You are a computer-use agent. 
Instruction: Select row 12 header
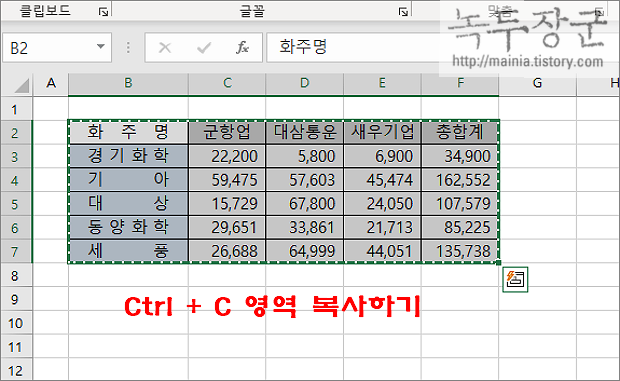(x=16, y=370)
